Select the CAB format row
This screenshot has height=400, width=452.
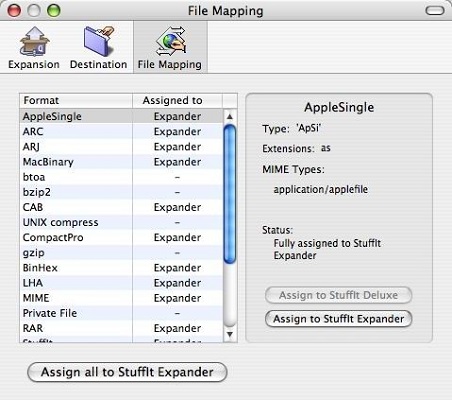coord(121,207)
